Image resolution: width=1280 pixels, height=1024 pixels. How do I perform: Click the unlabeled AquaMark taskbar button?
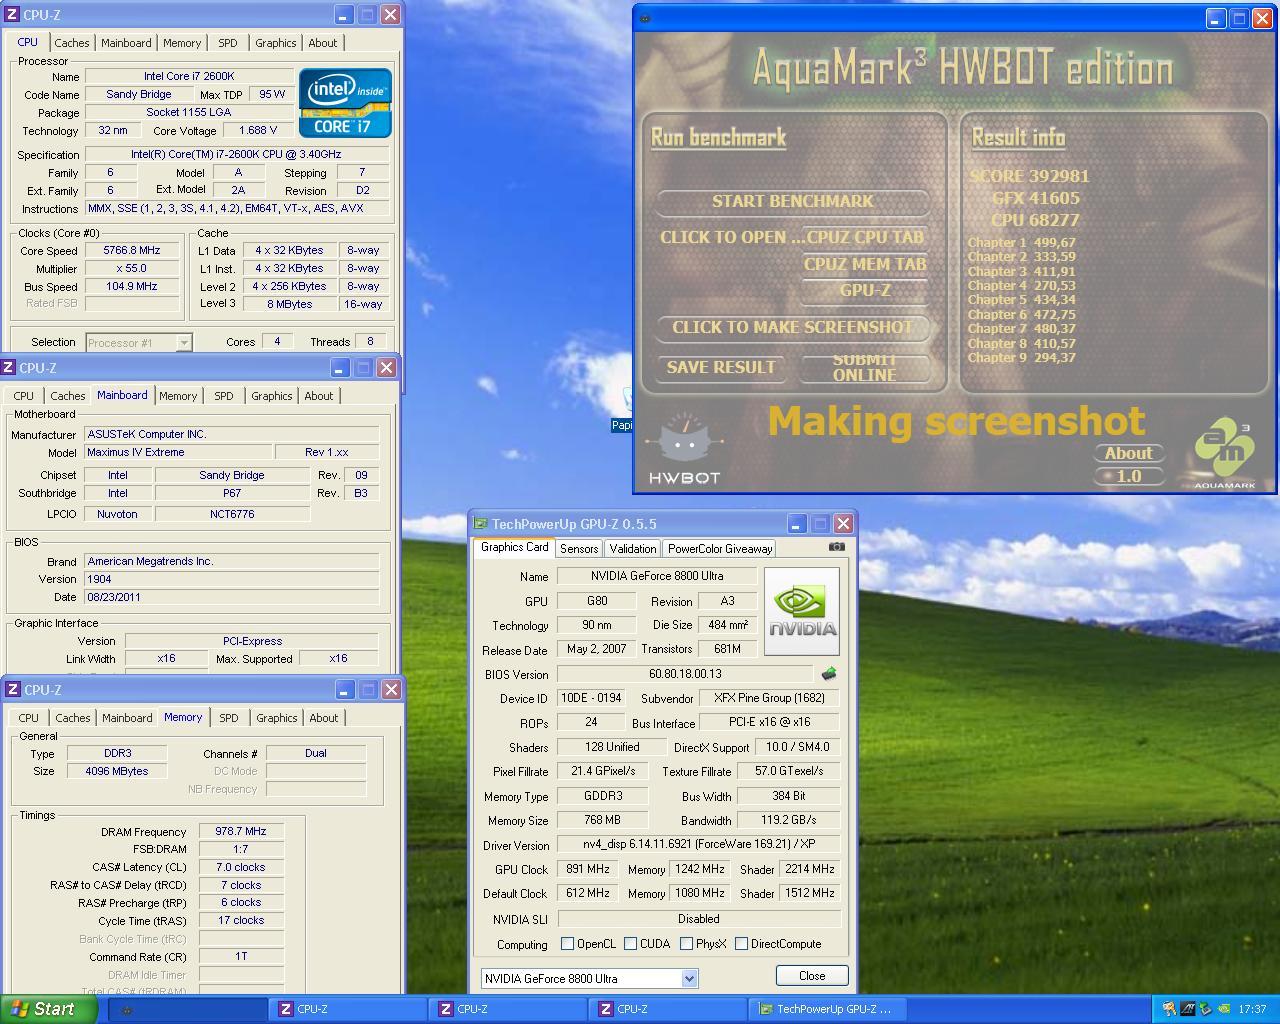point(187,1009)
